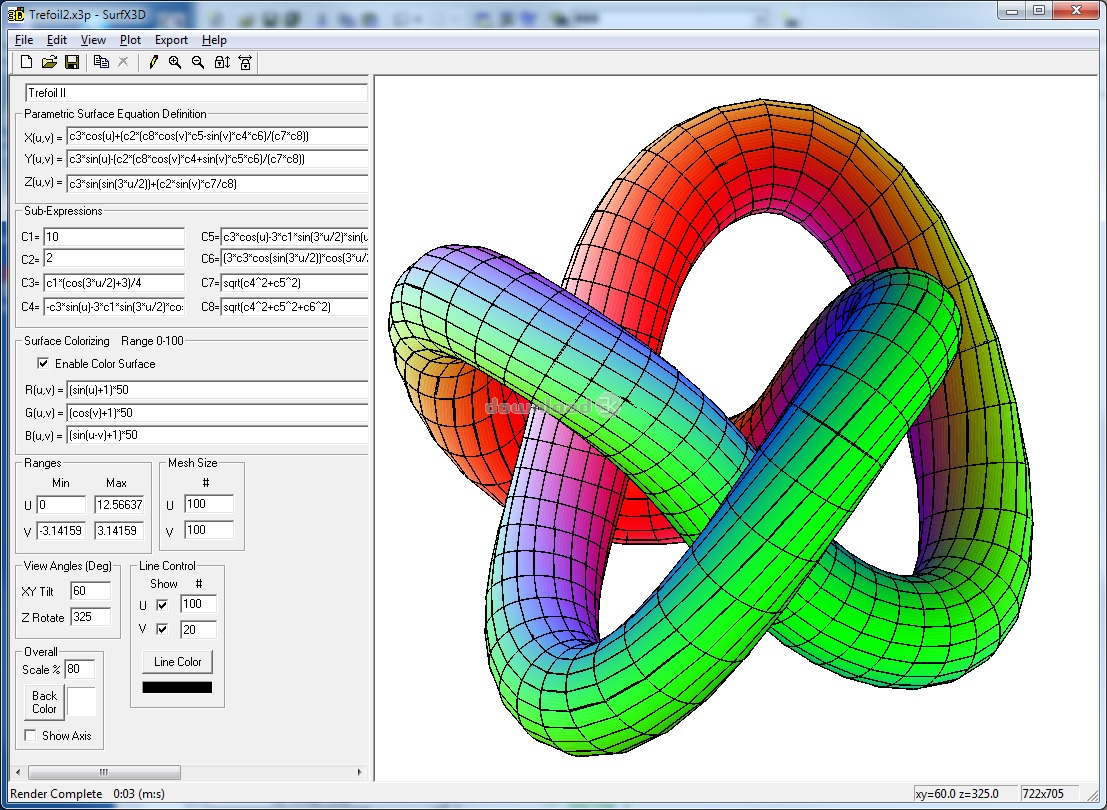Screen dimensions: 1107x810
Task: Click the pencil draw/plot icon
Action: (x=152, y=62)
